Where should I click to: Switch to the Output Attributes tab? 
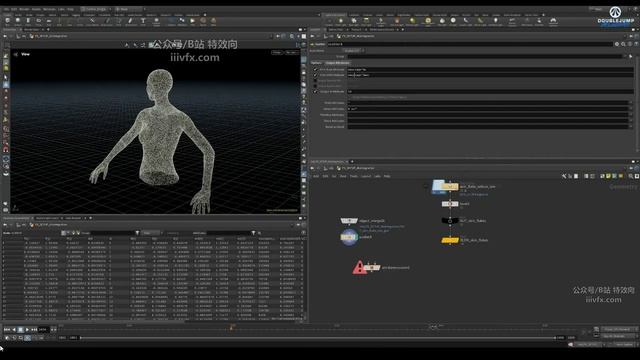click(338, 63)
